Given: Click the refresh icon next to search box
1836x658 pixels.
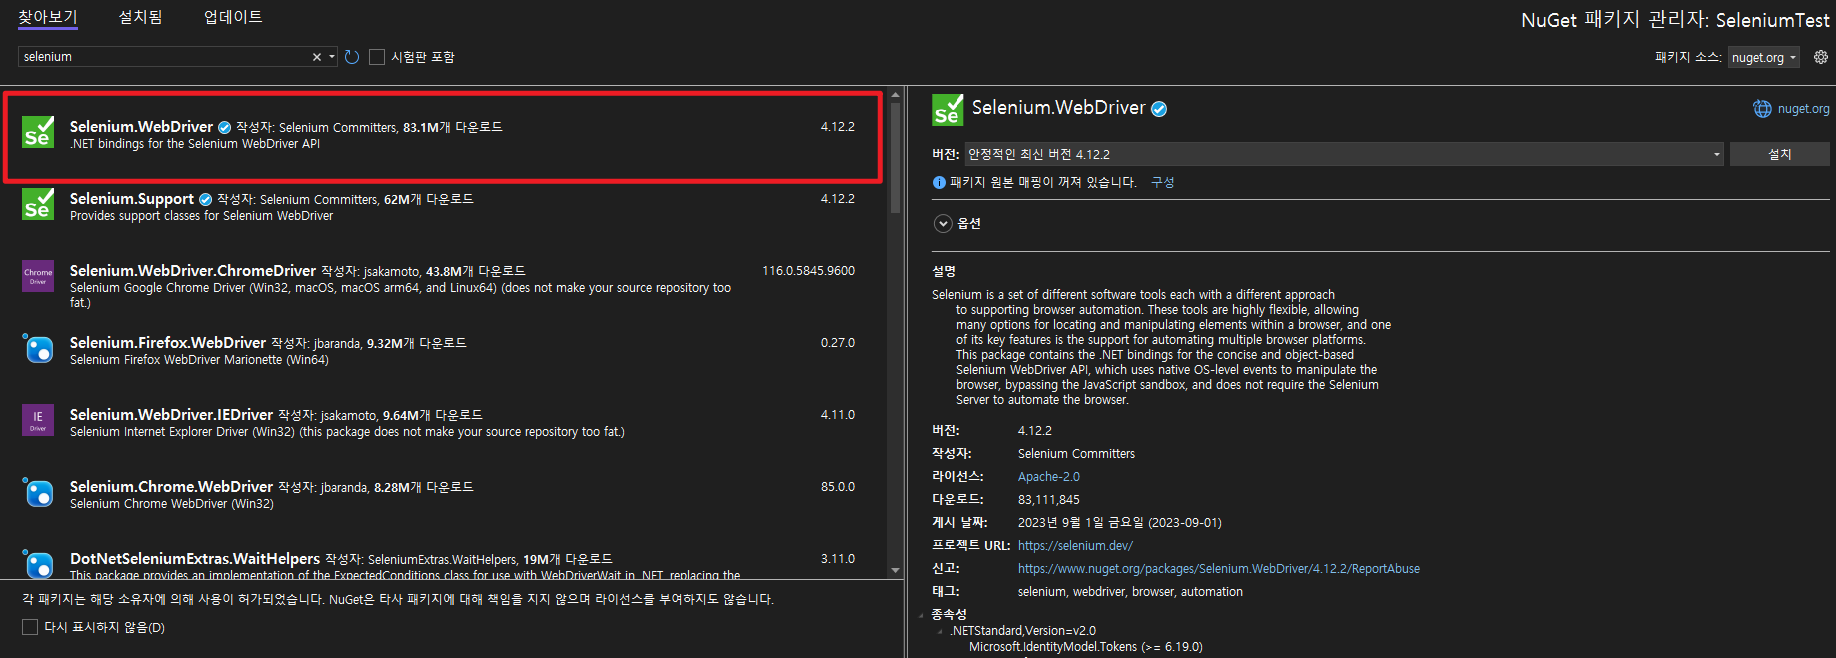Looking at the screenshot, I should (352, 57).
